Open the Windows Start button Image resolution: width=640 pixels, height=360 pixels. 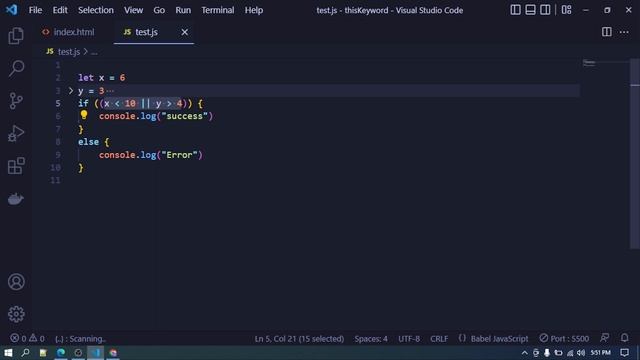coord(8,353)
